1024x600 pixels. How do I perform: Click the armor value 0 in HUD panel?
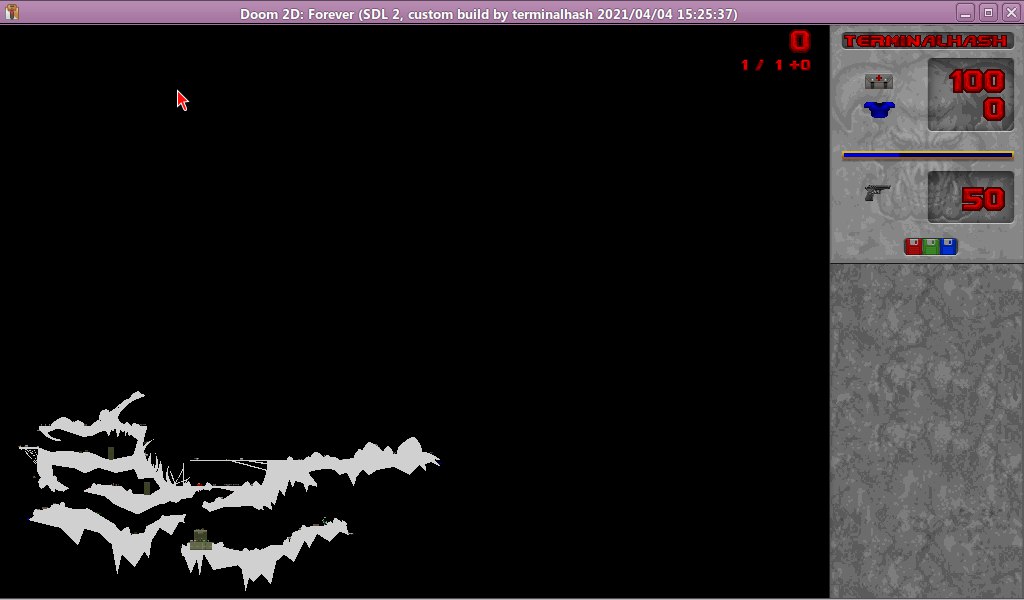coord(993,109)
